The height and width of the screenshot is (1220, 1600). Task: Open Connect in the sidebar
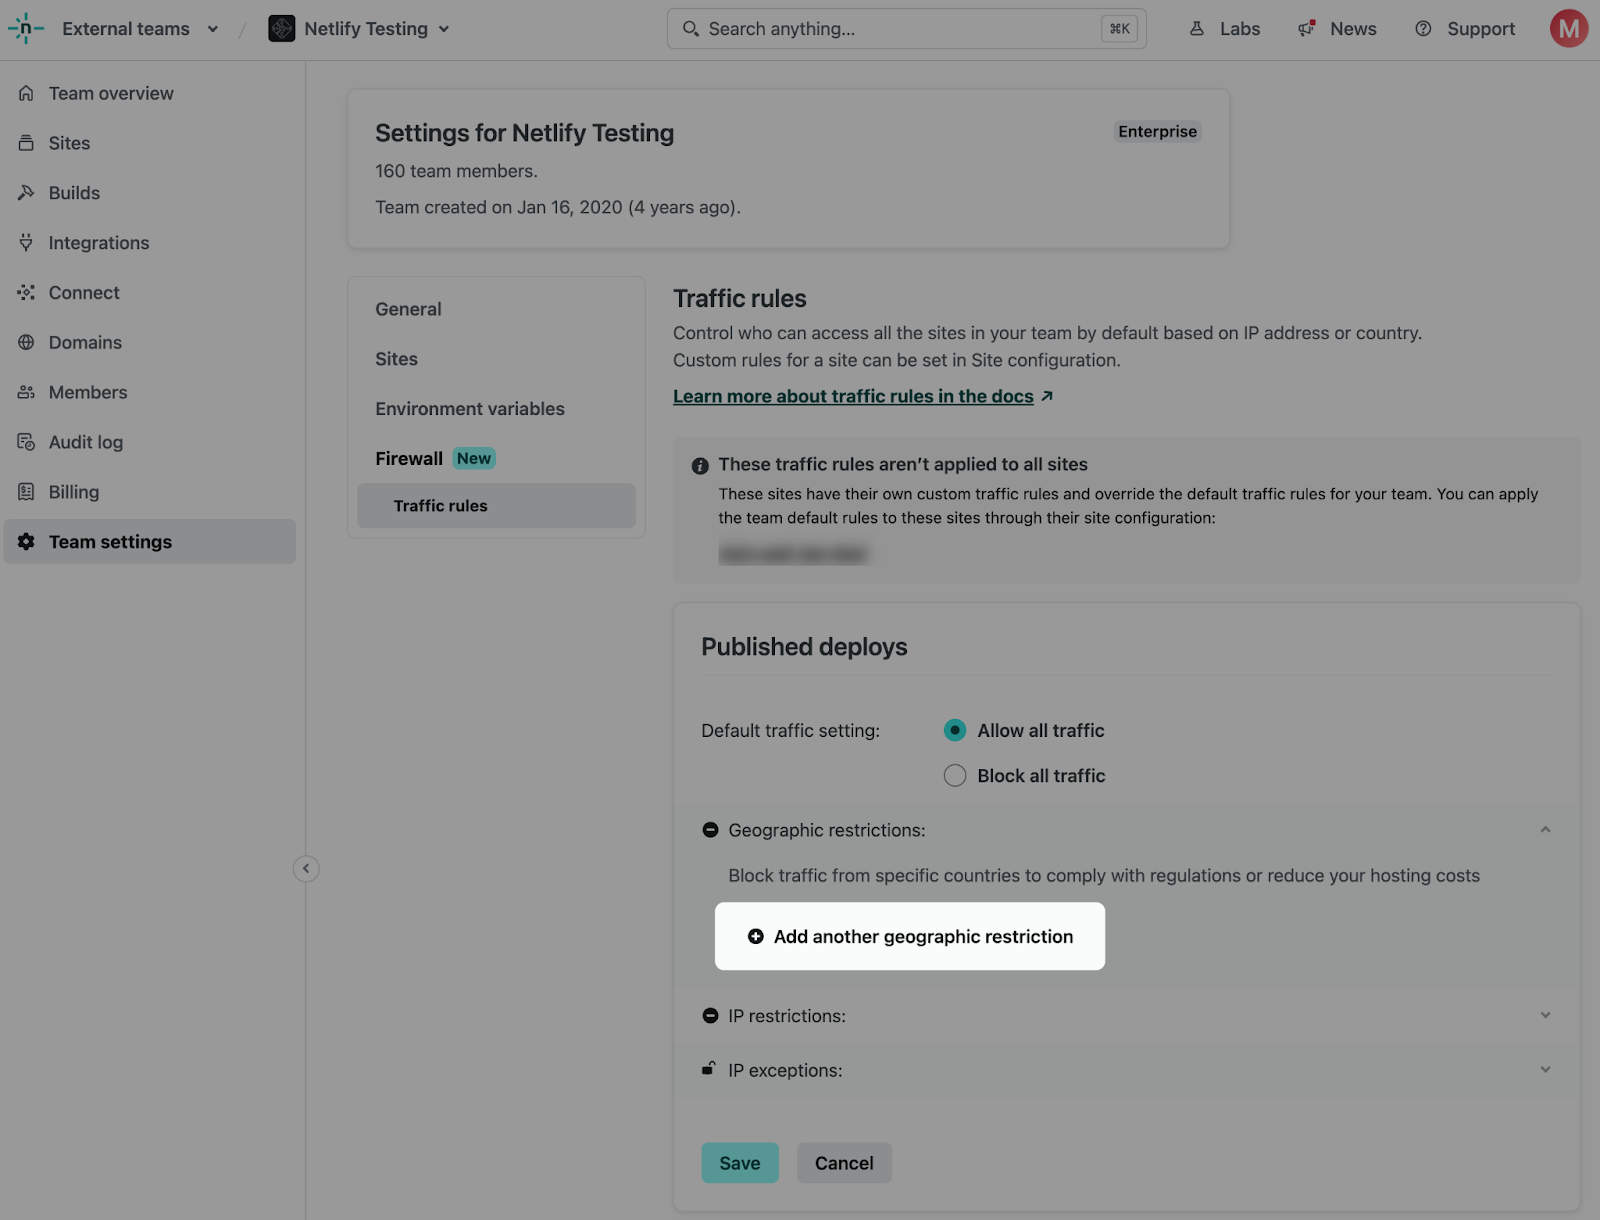[x=150, y=293]
